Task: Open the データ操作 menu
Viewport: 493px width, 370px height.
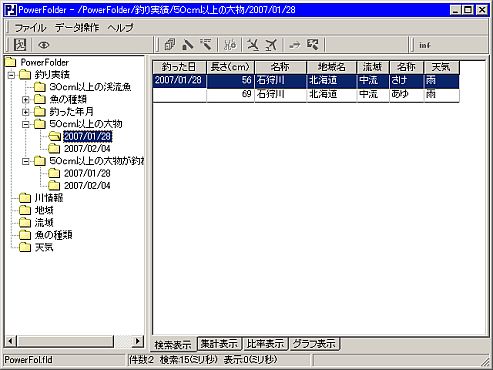Action: (x=77, y=28)
